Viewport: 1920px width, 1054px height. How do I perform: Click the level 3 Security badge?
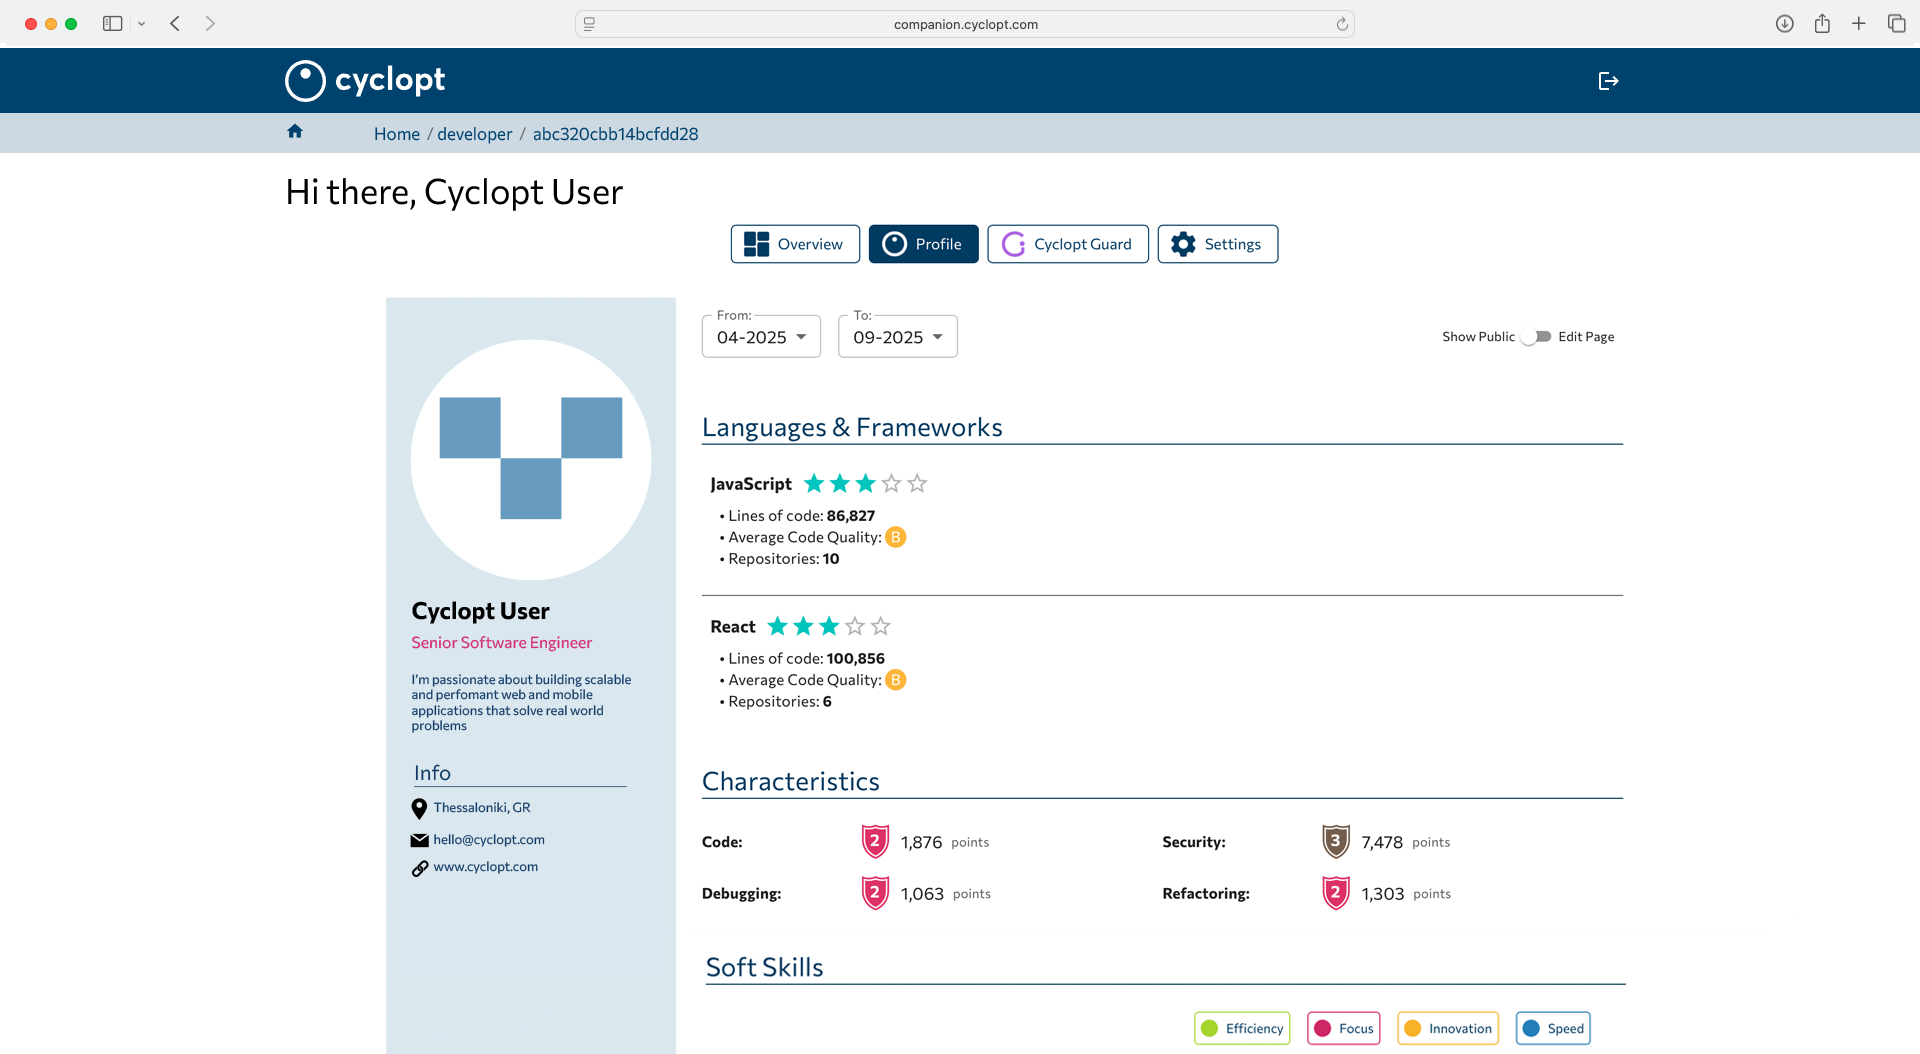[x=1335, y=841]
